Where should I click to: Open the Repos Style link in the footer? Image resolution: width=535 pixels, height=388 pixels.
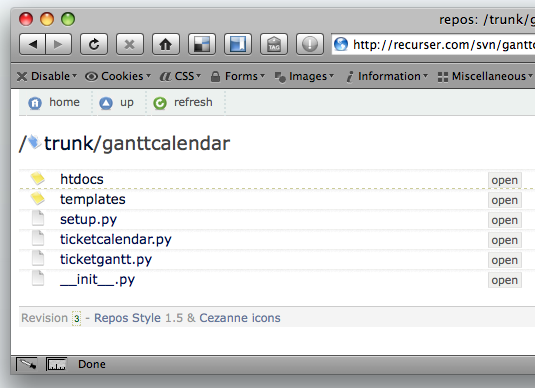pos(127,318)
